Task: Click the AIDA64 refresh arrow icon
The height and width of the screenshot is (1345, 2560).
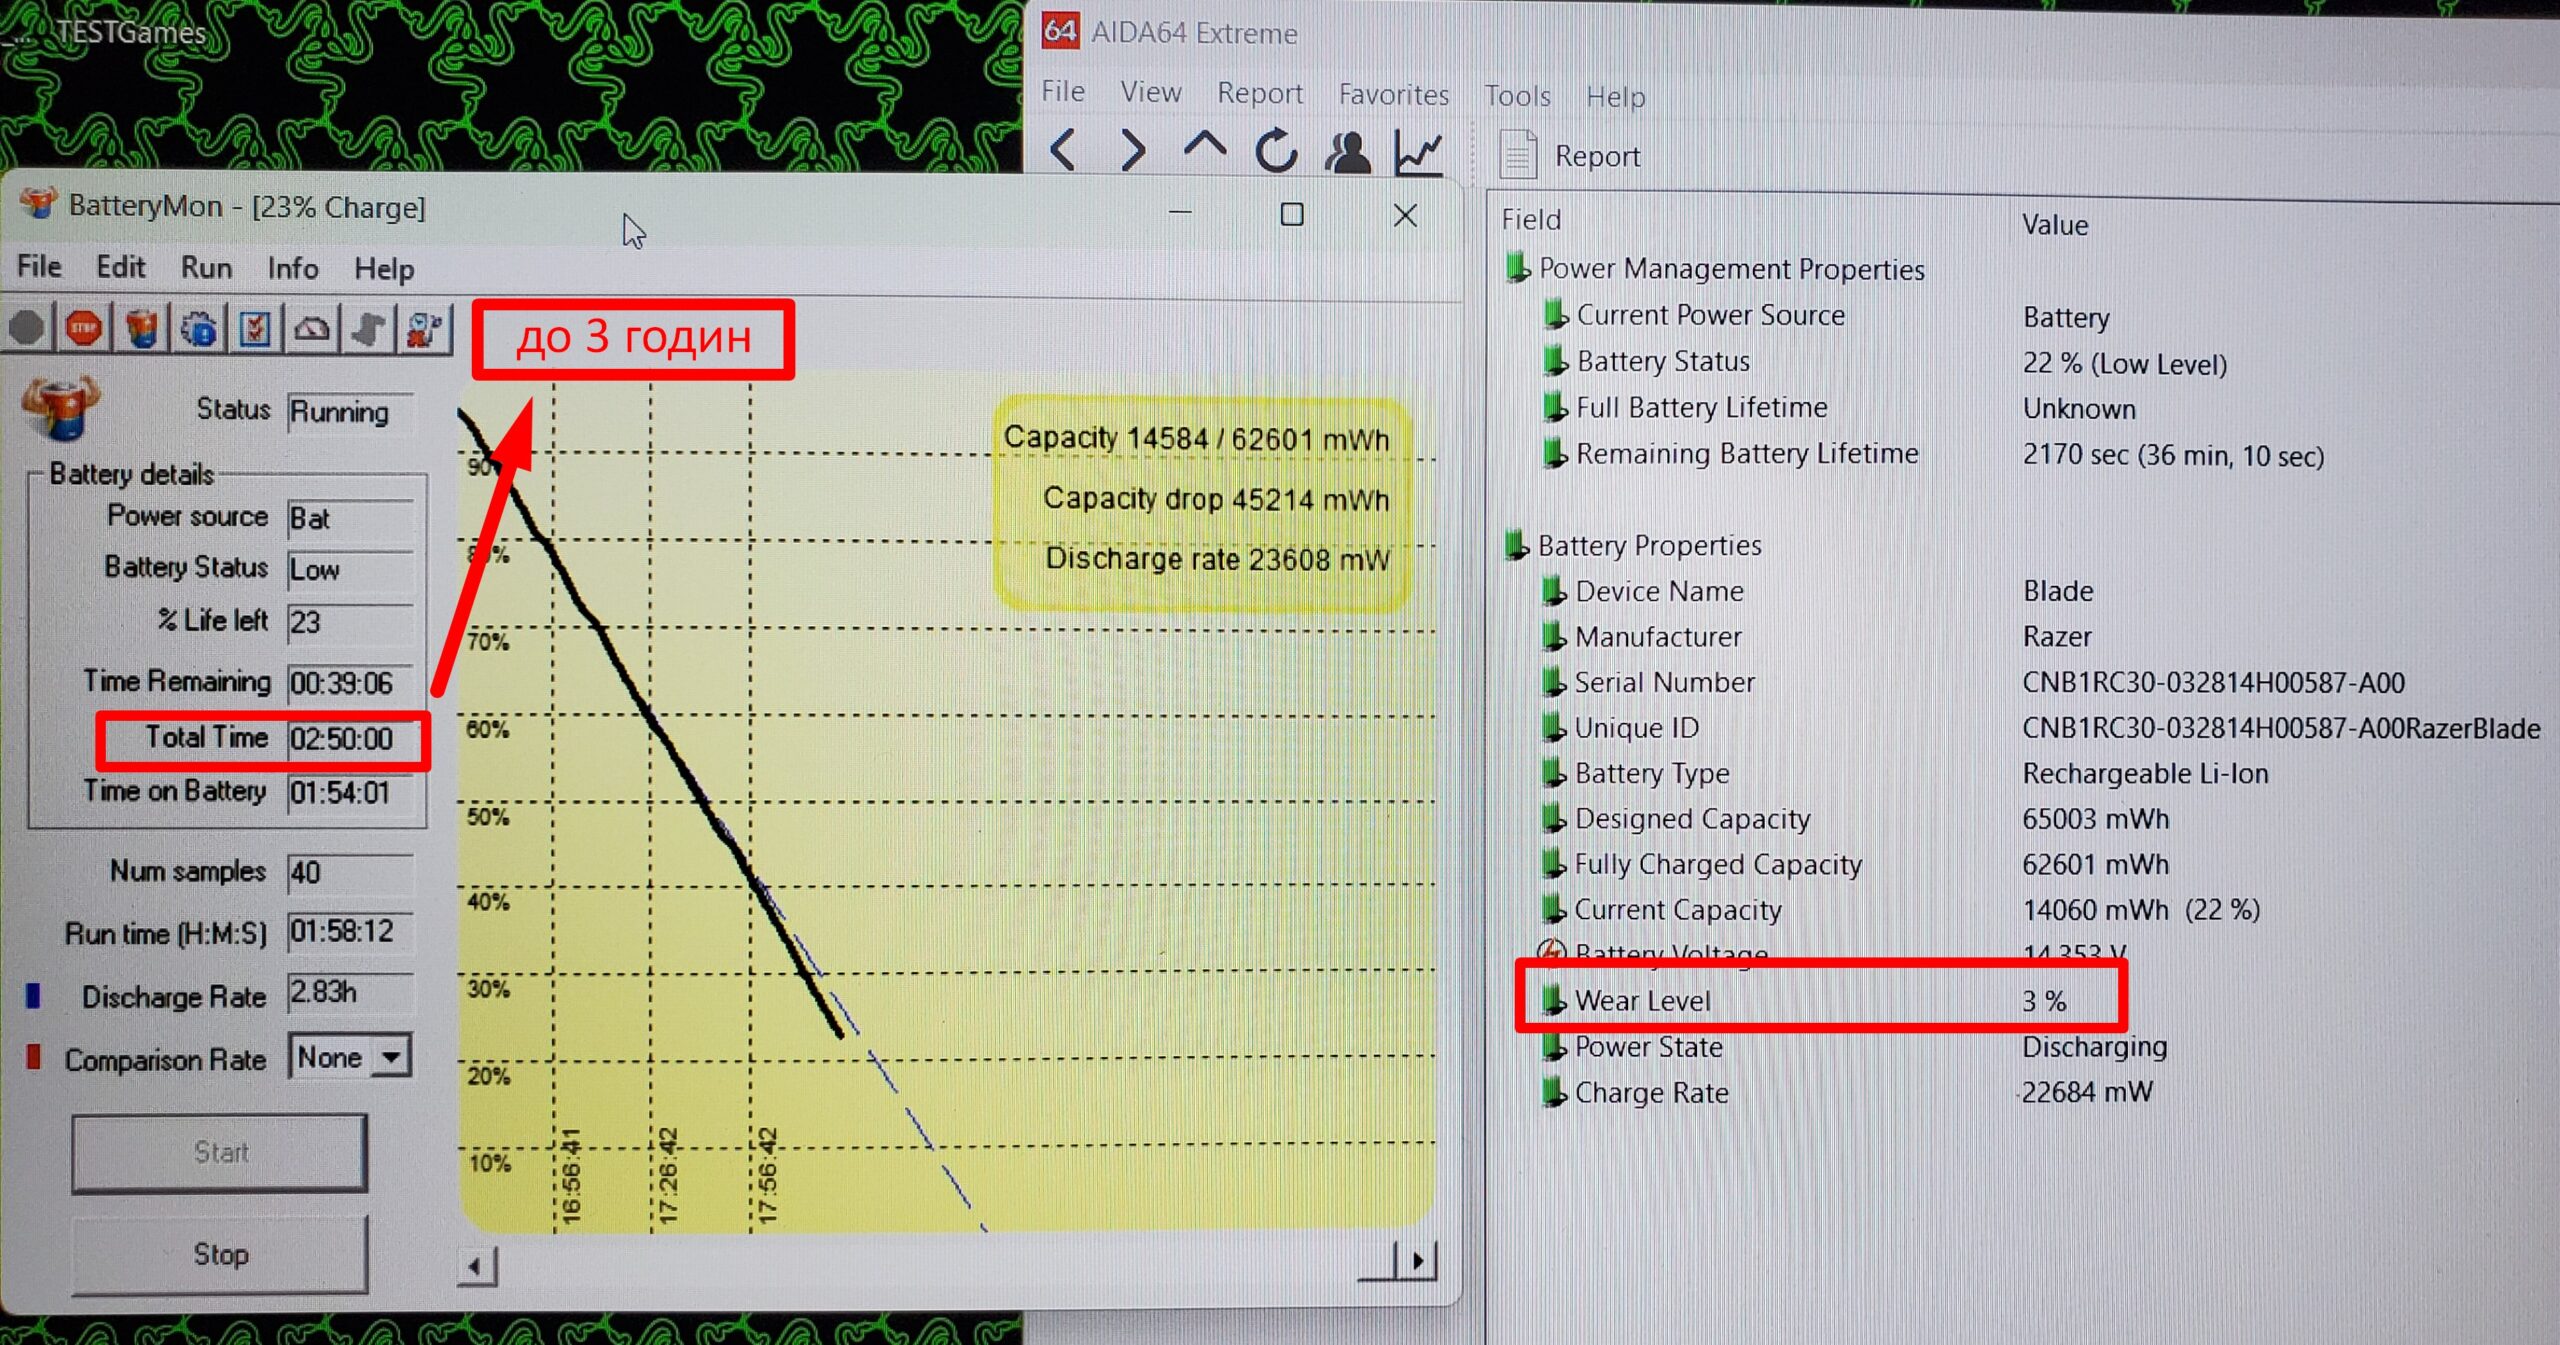Action: click(x=1276, y=152)
